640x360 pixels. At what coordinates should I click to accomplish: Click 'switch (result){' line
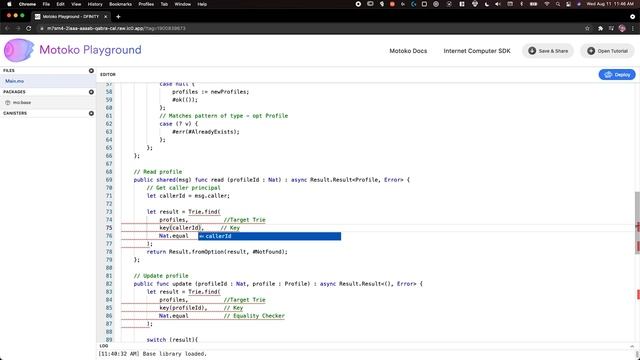[172, 340]
